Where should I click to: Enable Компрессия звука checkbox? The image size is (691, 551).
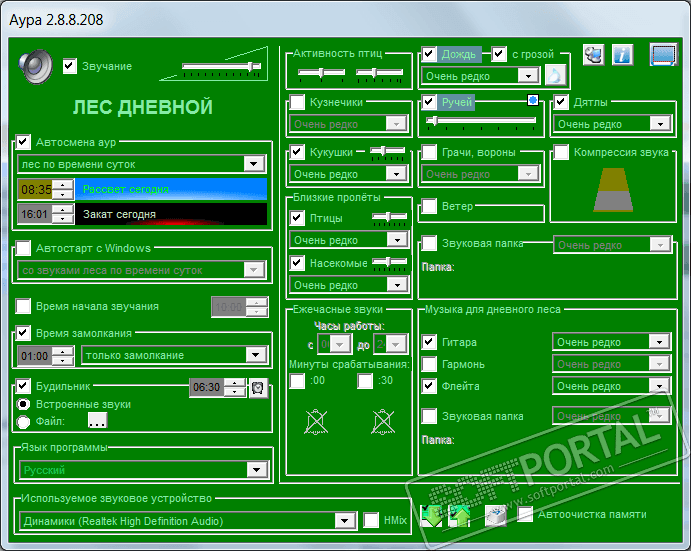click(x=561, y=152)
